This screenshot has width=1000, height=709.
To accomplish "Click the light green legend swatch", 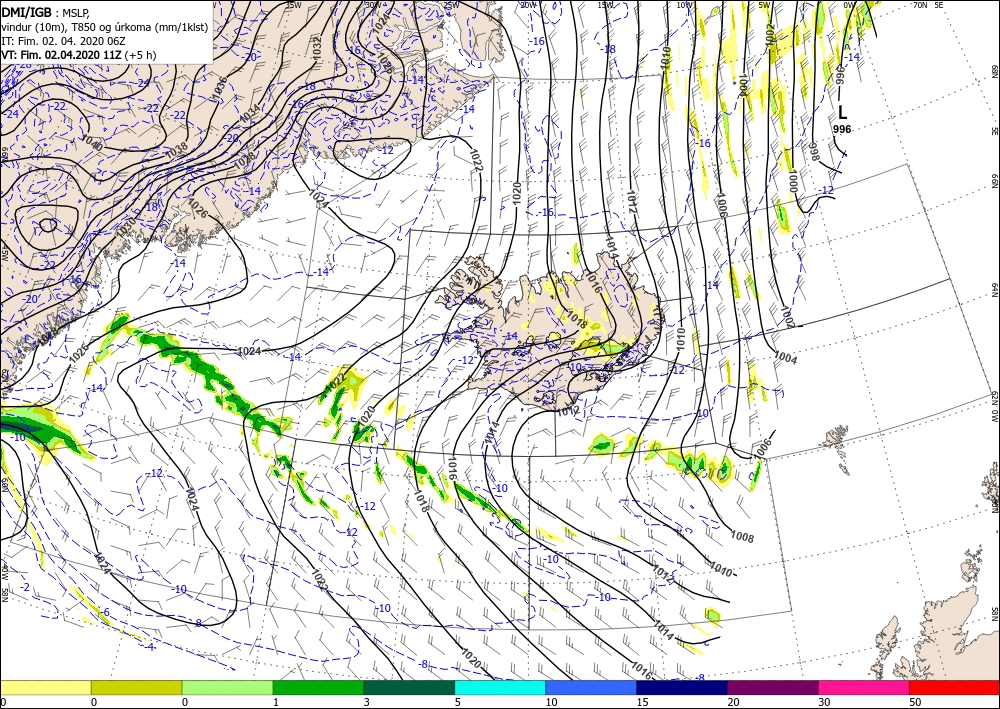I will (227, 687).
